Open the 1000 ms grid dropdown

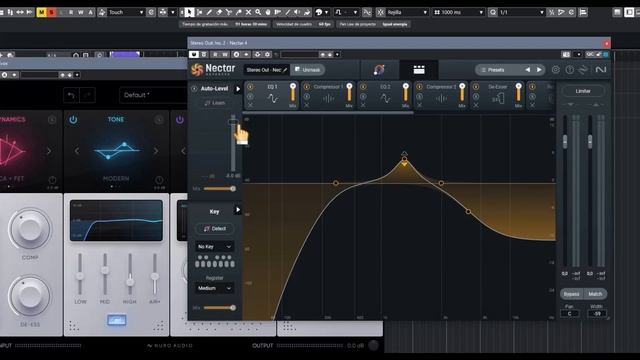coord(459,12)
